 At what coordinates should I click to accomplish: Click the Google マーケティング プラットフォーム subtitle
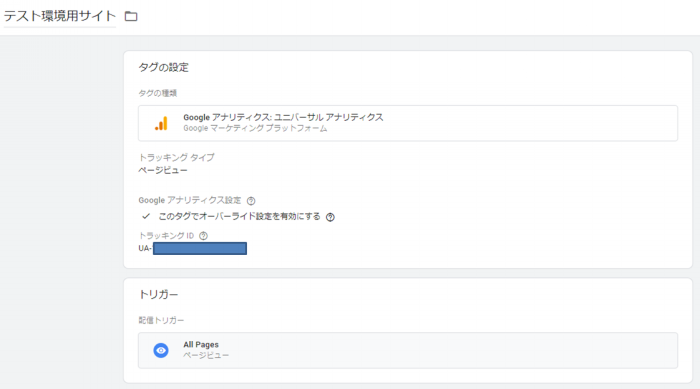click(255, 129)
